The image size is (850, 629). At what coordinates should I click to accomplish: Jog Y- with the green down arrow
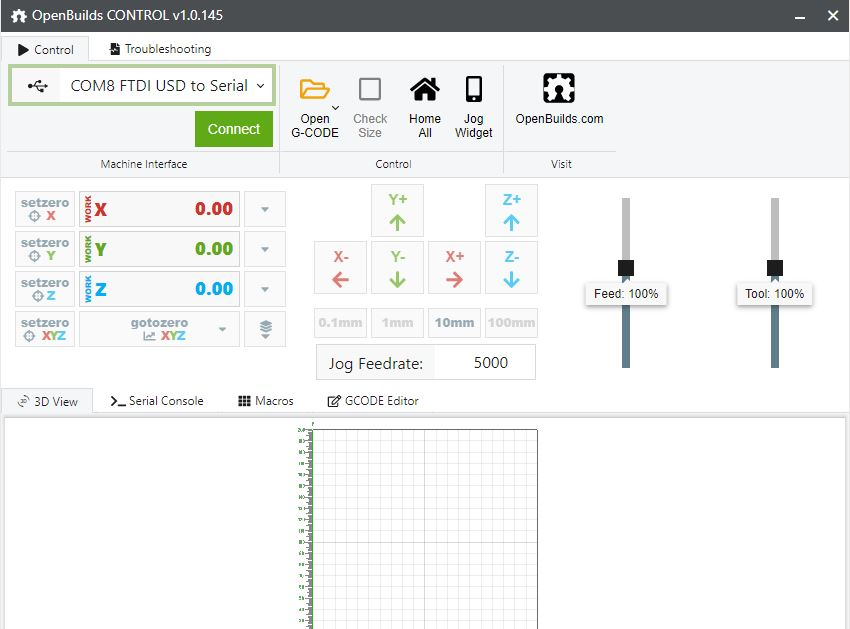tap(397, 267)
